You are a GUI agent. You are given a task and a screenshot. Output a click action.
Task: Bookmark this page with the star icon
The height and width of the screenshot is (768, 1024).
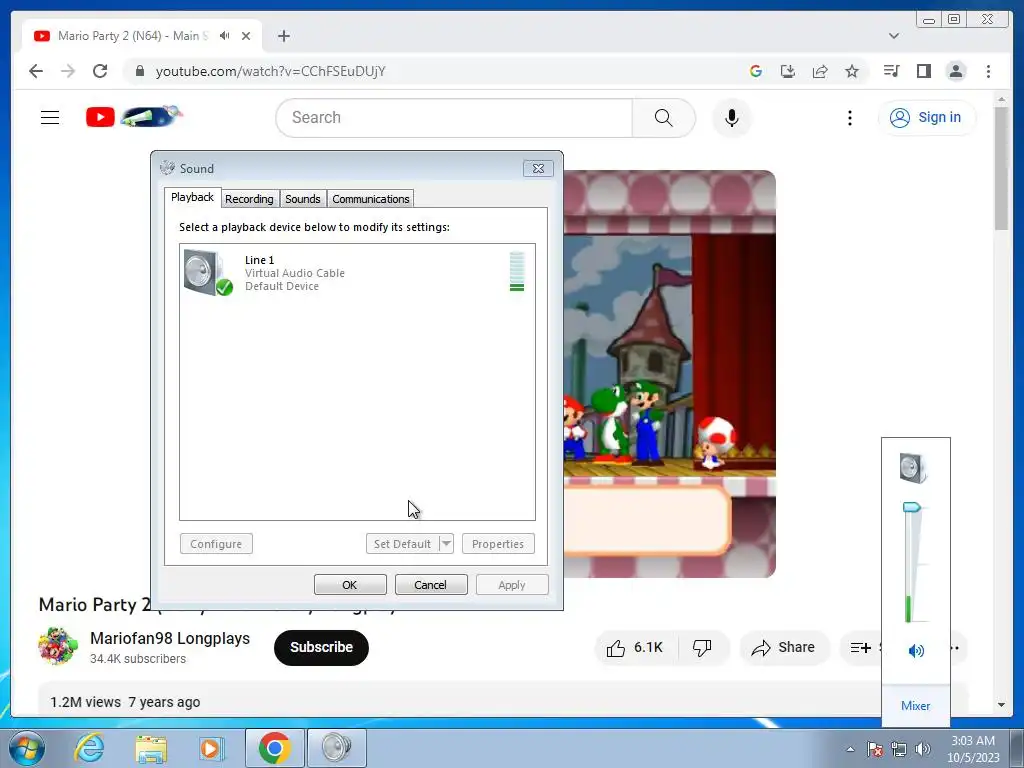point(852,71)
